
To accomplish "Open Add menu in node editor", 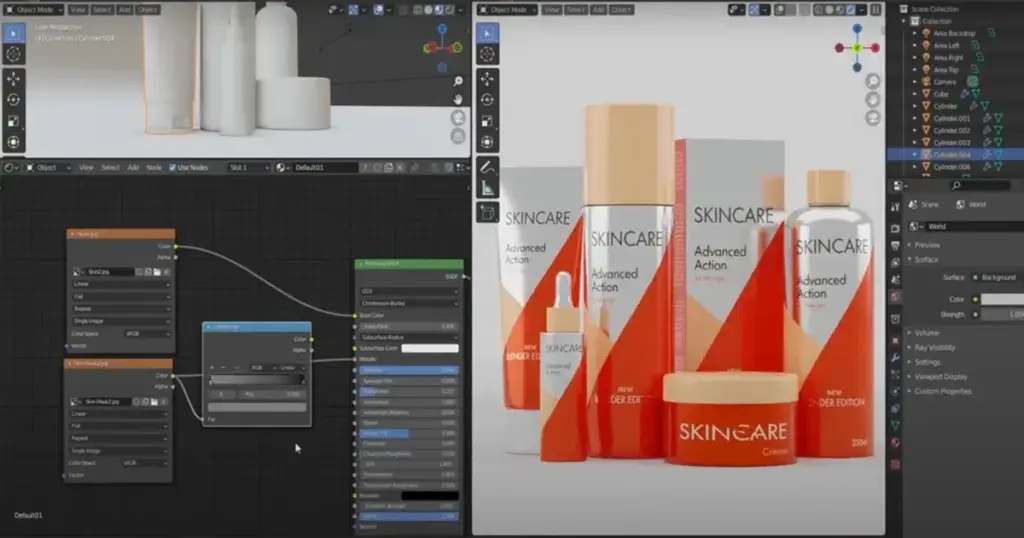I will [x=133, y=168].
